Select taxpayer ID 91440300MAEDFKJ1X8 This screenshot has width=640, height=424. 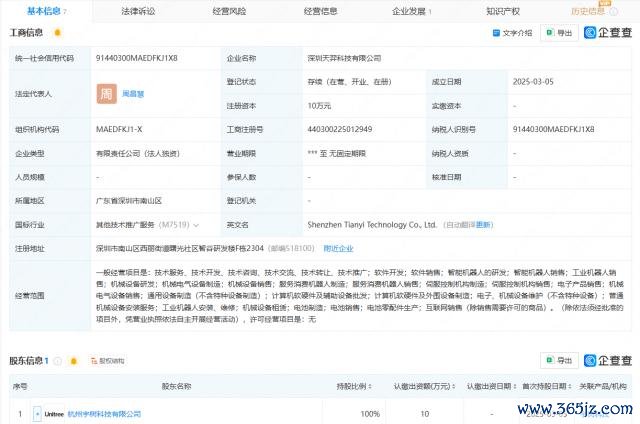(x=553, y=129)
